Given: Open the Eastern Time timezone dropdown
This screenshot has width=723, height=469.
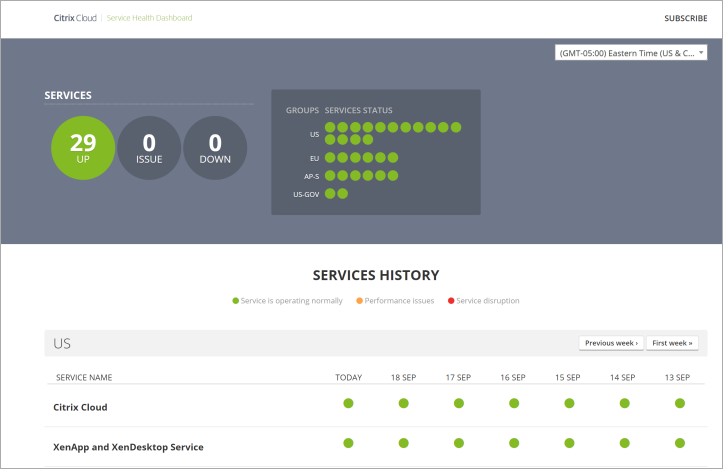Looking at the screenshot, I should click(631, 53).
